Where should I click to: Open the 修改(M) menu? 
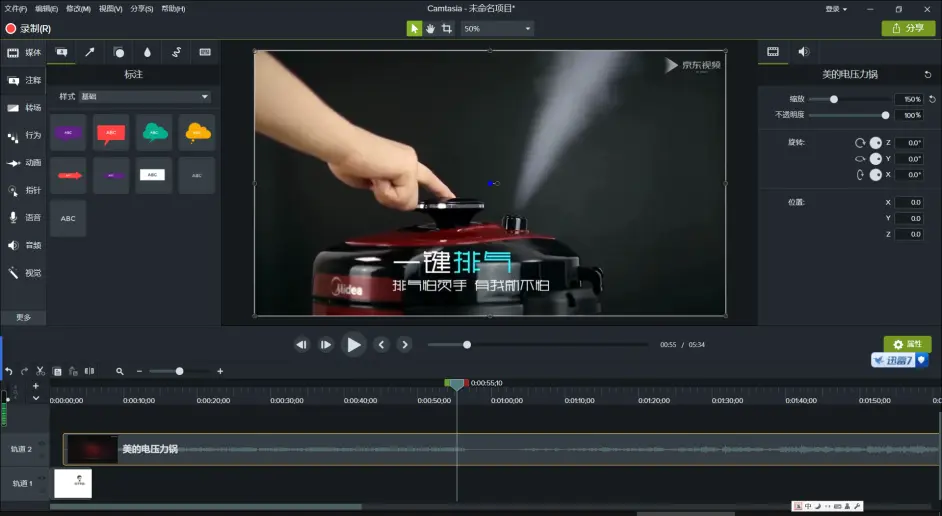78,8
